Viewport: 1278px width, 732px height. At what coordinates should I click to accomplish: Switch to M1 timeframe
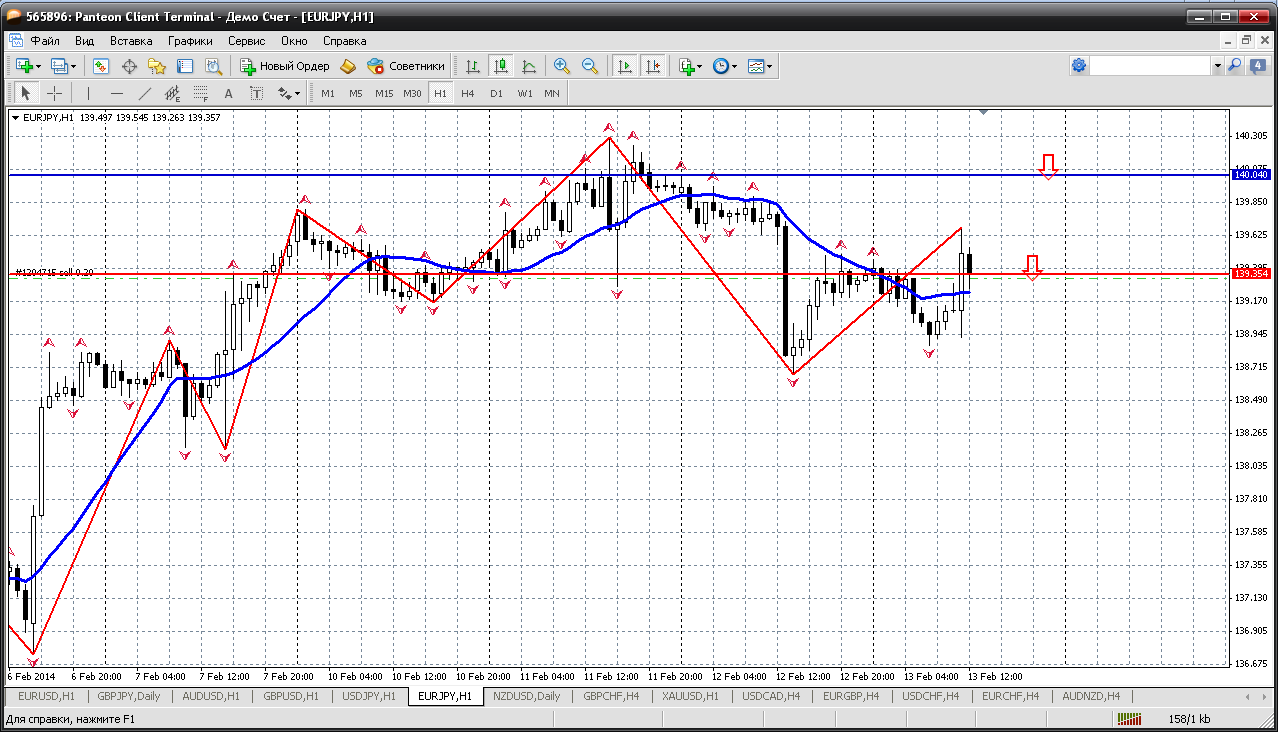click(328, 93)
